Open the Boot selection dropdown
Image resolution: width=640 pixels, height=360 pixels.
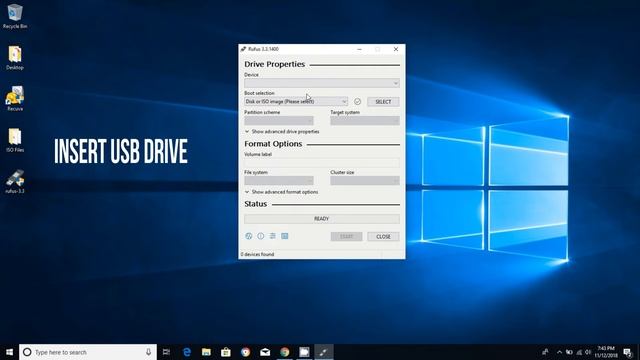click(296, 101)
